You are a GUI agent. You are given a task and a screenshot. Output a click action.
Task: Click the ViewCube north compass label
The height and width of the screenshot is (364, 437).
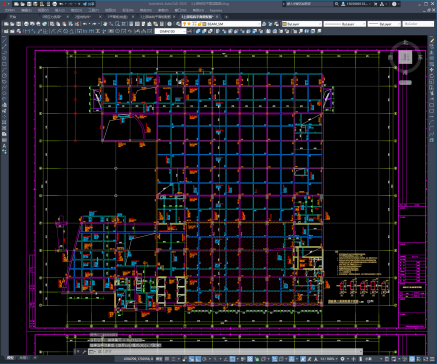tap(406, 42)
